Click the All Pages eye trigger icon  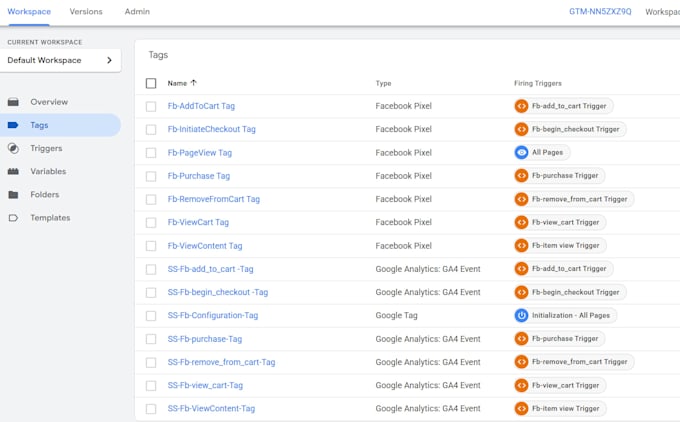[x=521, y=152]
